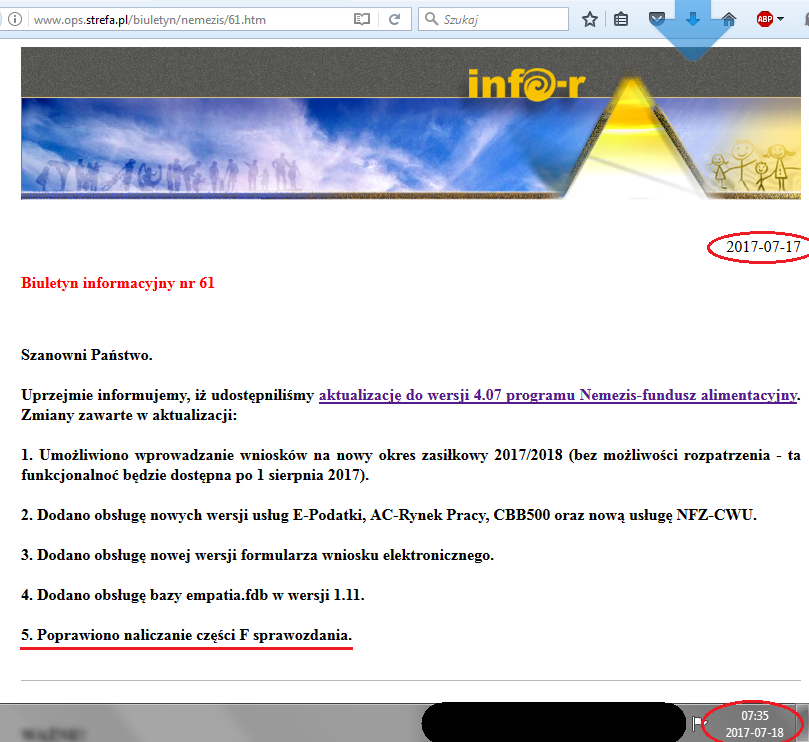Image resolution: width=809 pixels, height=742 pixels.
Task: Click the children drawing in banner
Action: [751, 166]
